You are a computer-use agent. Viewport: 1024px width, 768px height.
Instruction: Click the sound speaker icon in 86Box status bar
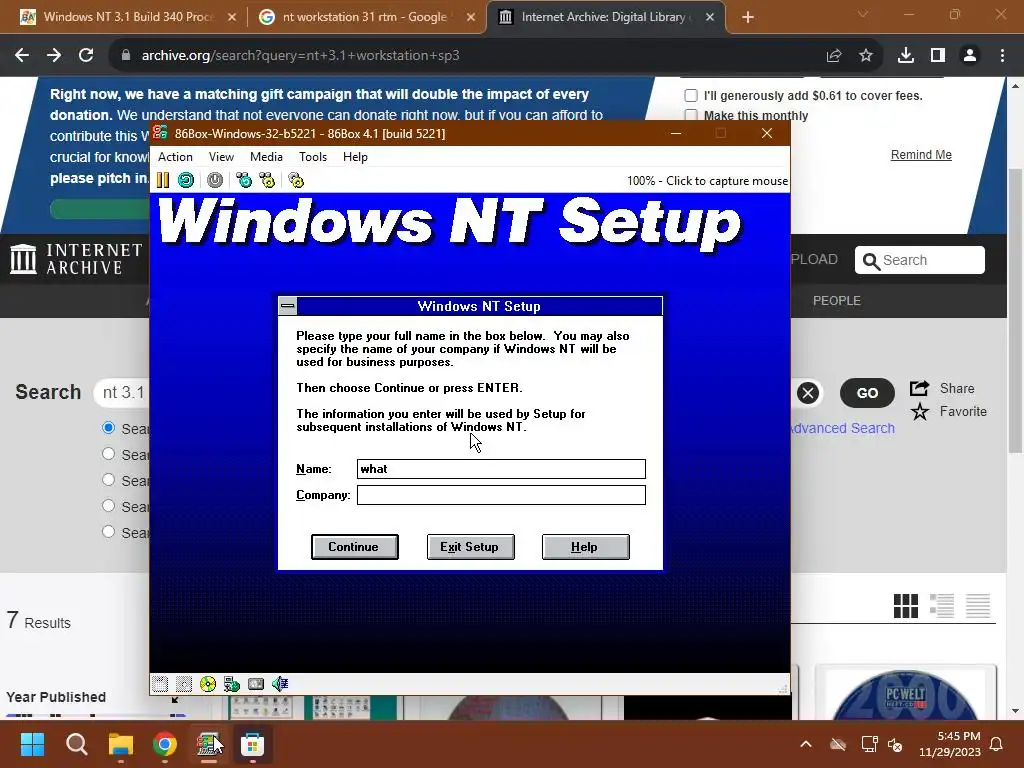click(x=280, y=684)
